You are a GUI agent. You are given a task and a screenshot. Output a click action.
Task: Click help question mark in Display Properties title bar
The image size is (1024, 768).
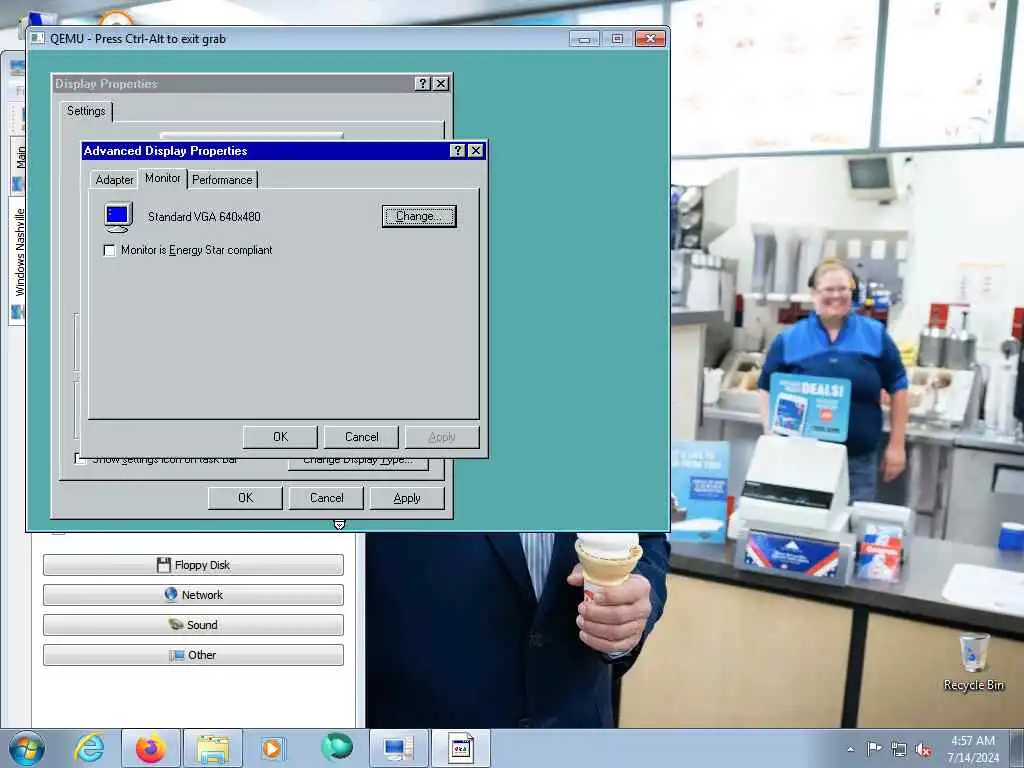coord(423,84)
